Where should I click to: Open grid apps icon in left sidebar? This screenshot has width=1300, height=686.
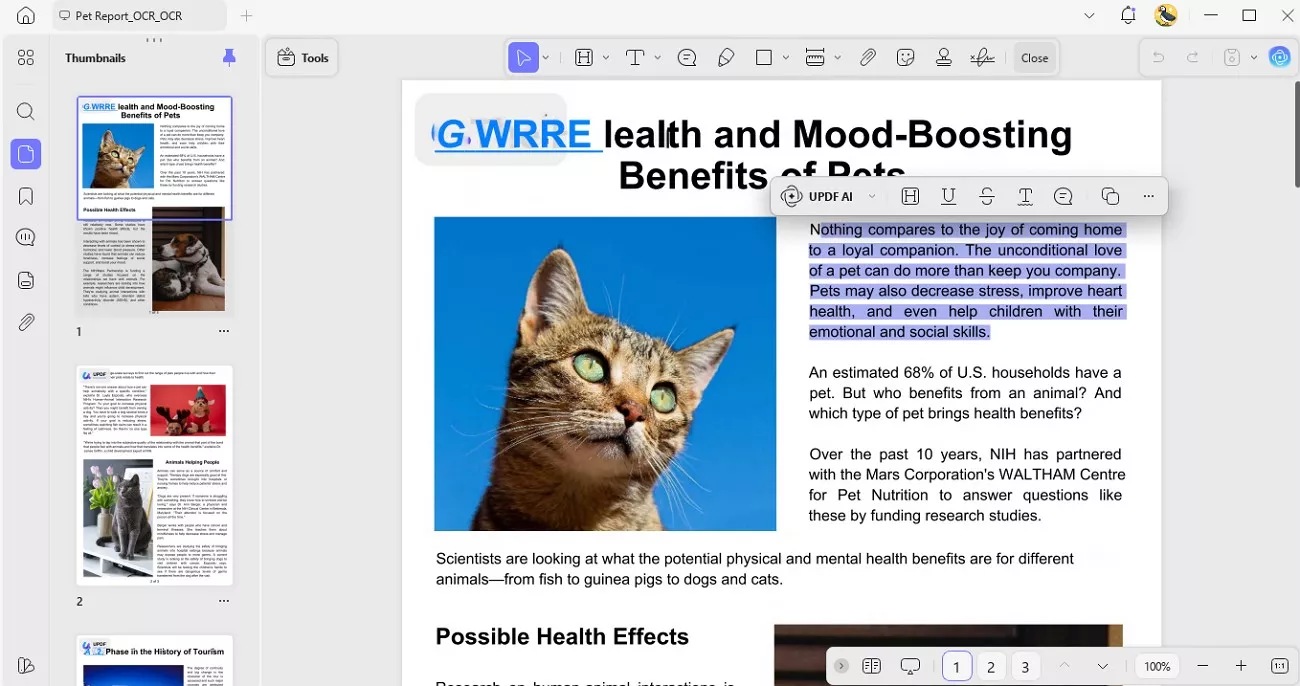pos(26,58)
